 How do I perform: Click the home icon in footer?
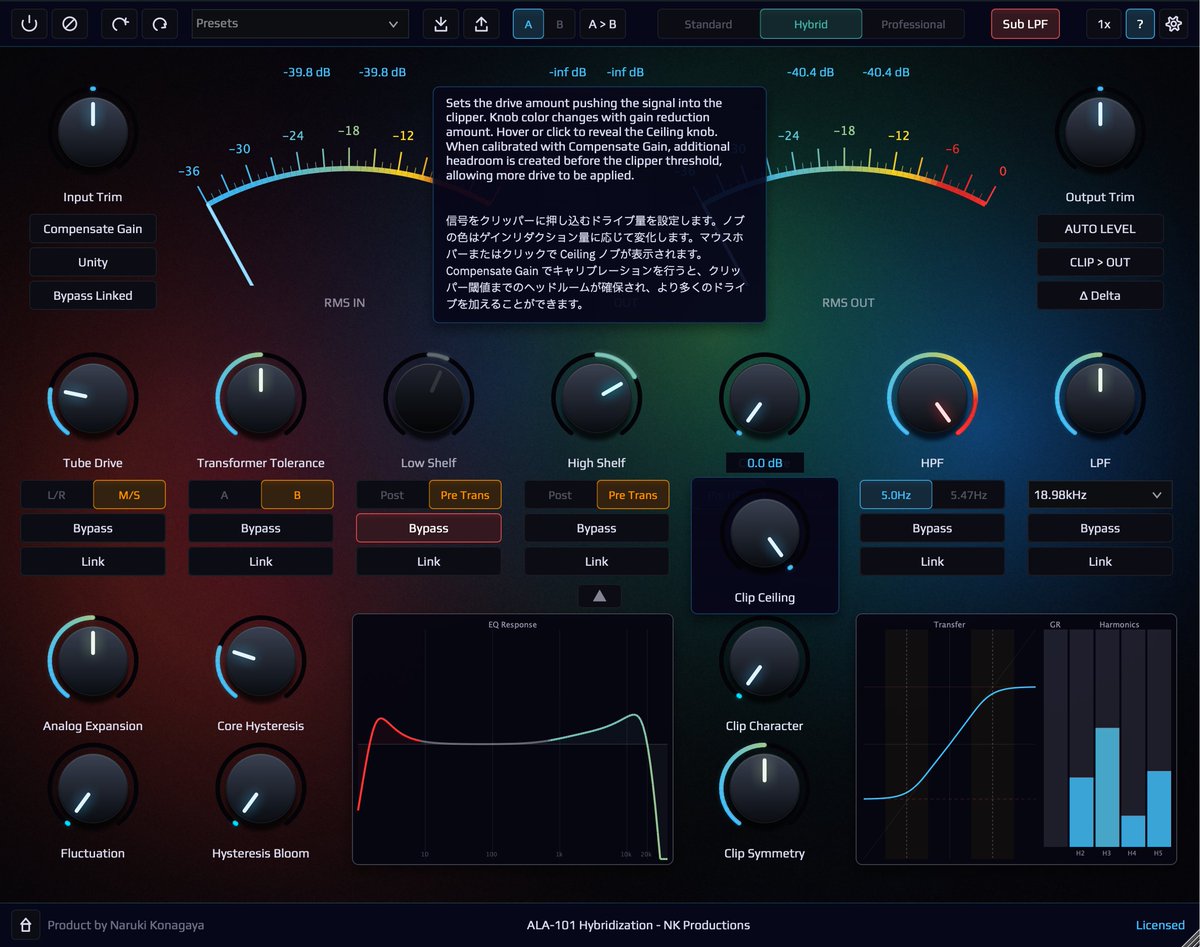26,925
